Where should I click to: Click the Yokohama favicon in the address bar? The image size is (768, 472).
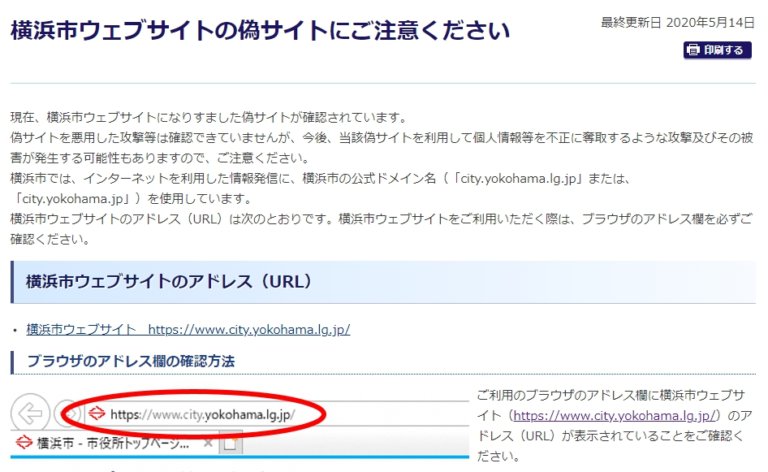[96, 414]
